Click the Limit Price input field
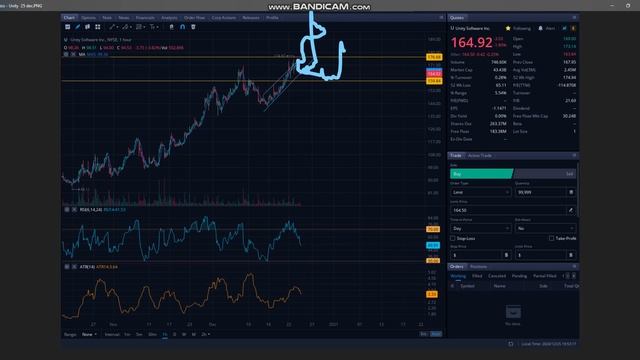 508,210
